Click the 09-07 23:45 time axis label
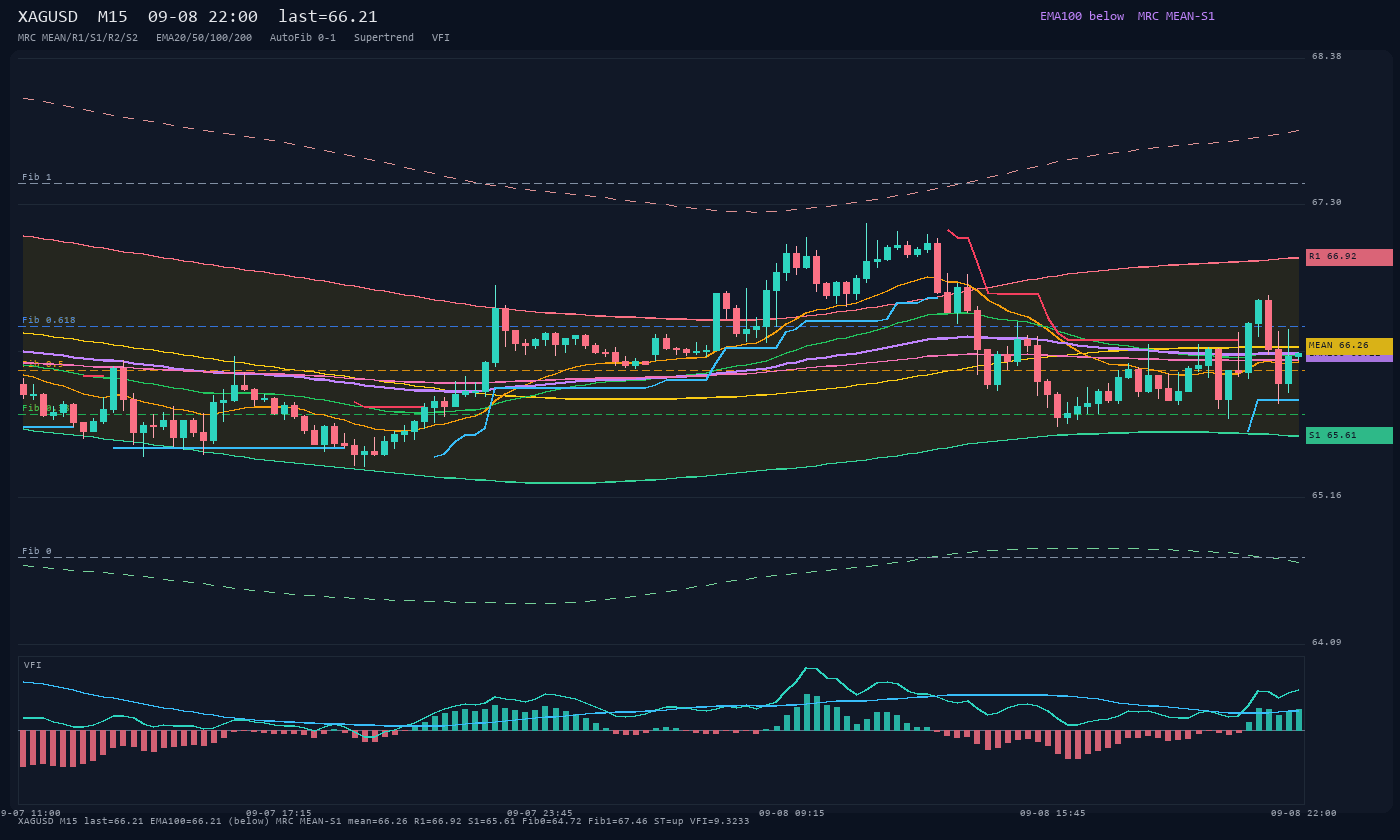The height and width of the screenshot is (840, 1400). click(540, 813)
